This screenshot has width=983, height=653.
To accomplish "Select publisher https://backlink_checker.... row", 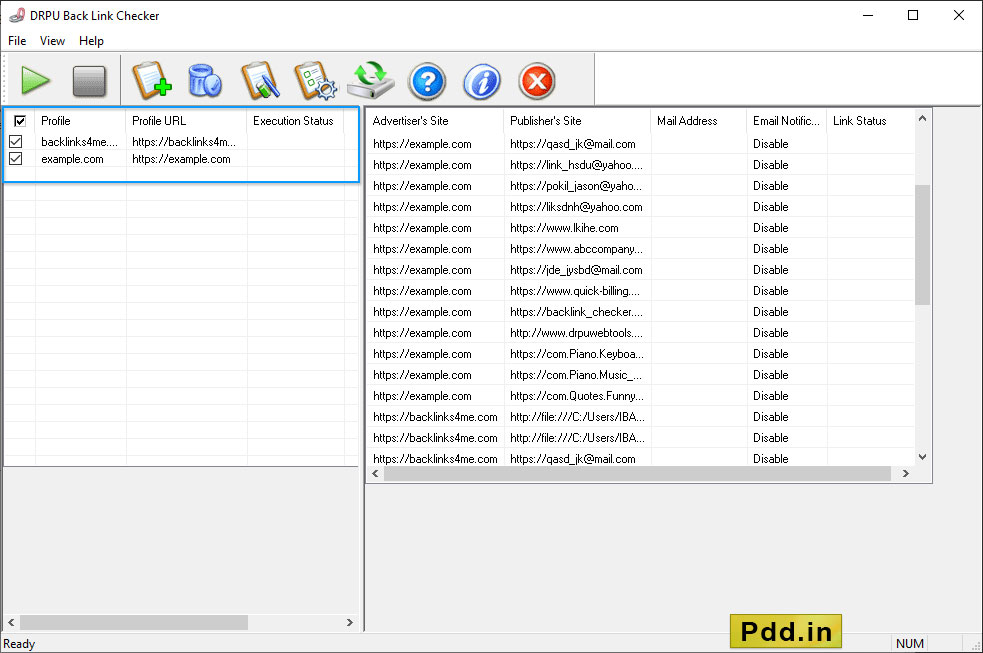I will 576,312.
